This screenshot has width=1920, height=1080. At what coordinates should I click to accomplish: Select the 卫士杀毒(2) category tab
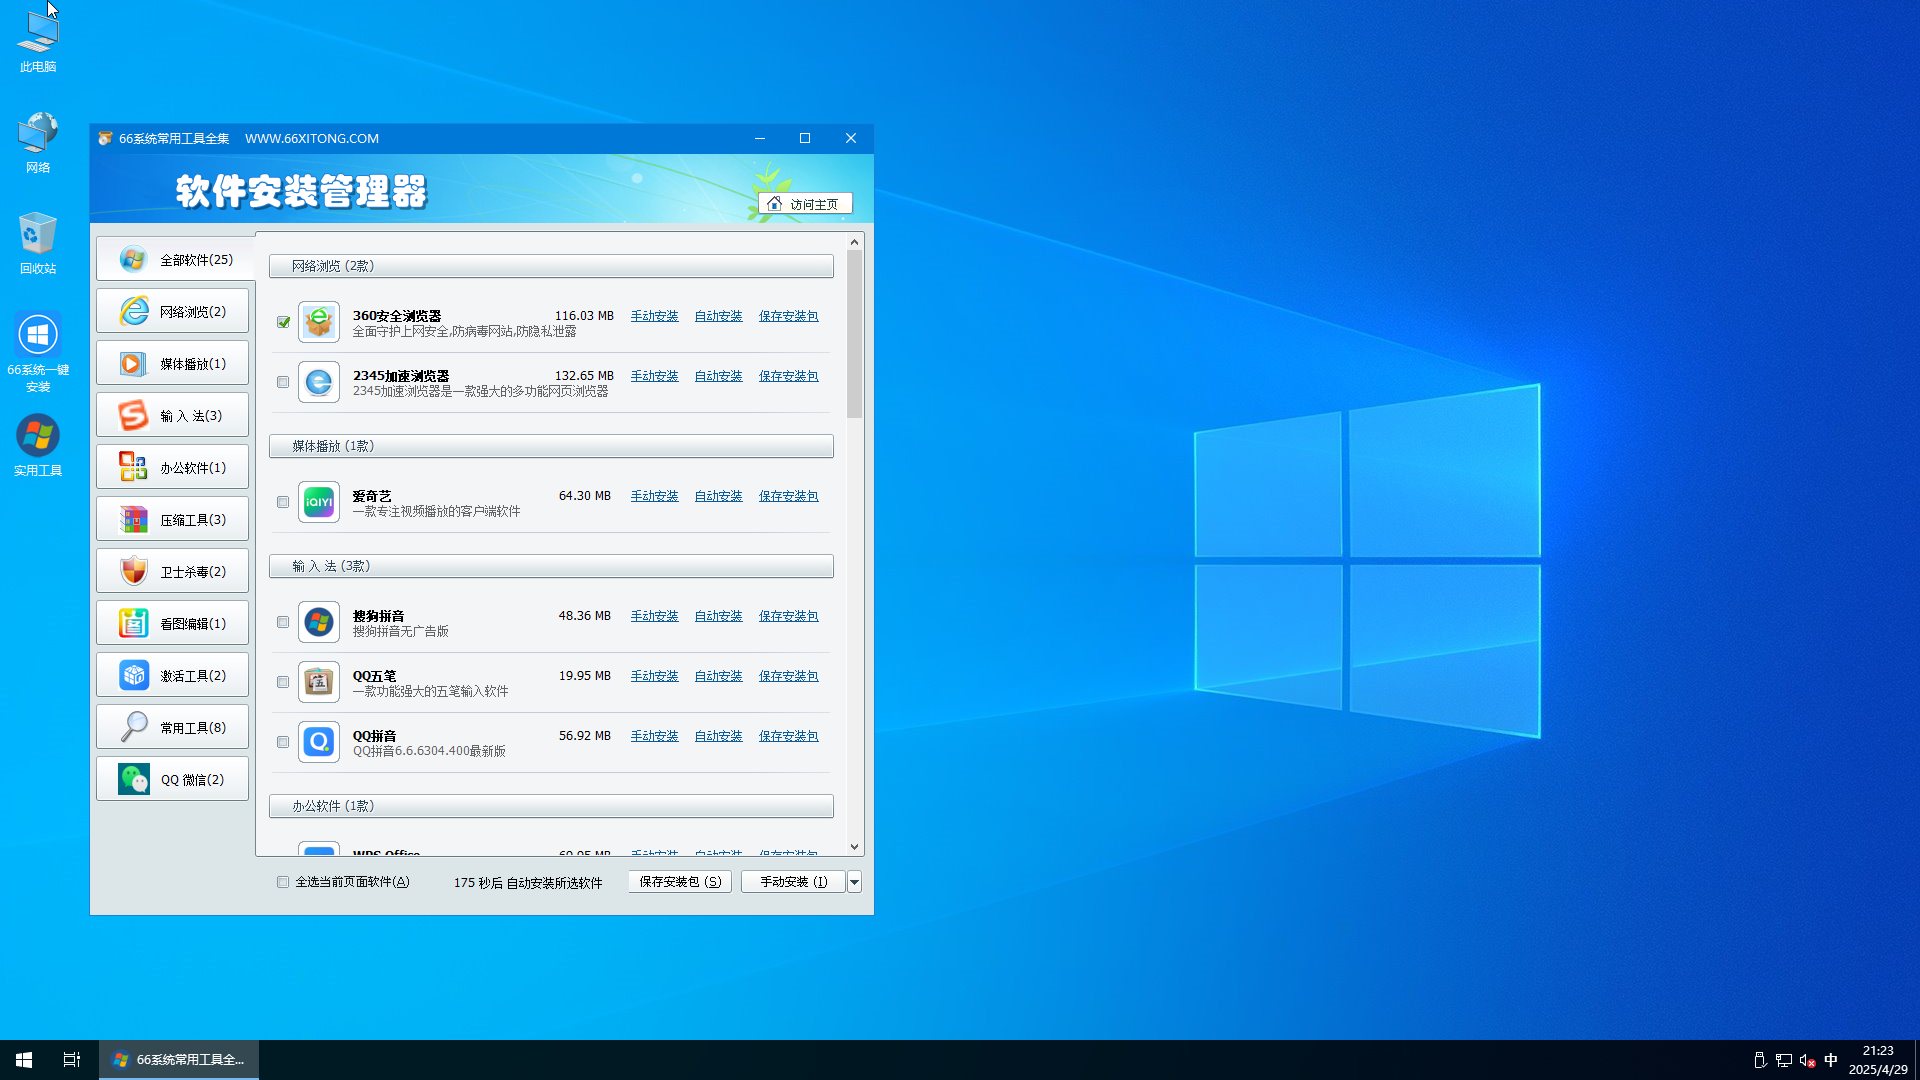172,572
